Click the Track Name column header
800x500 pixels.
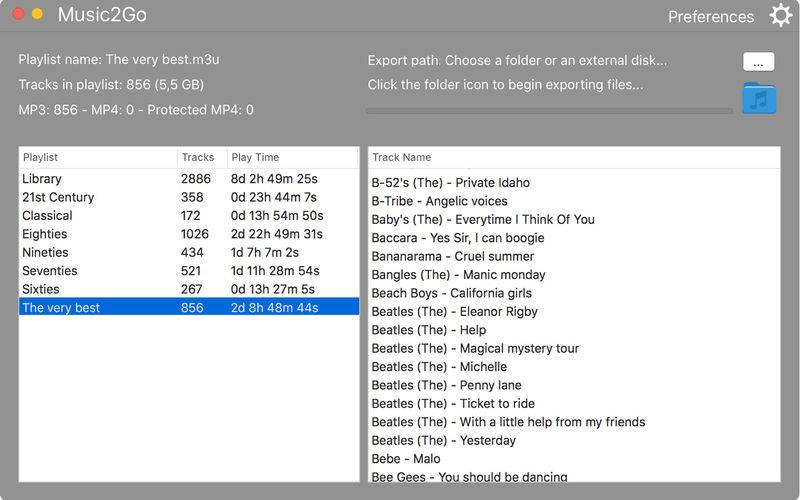574,157
